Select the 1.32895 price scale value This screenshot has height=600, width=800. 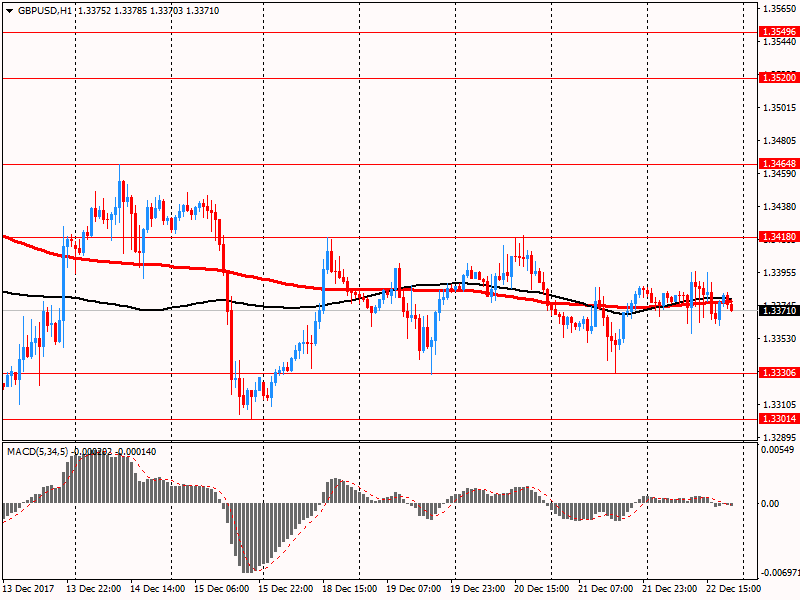[780, 437]
